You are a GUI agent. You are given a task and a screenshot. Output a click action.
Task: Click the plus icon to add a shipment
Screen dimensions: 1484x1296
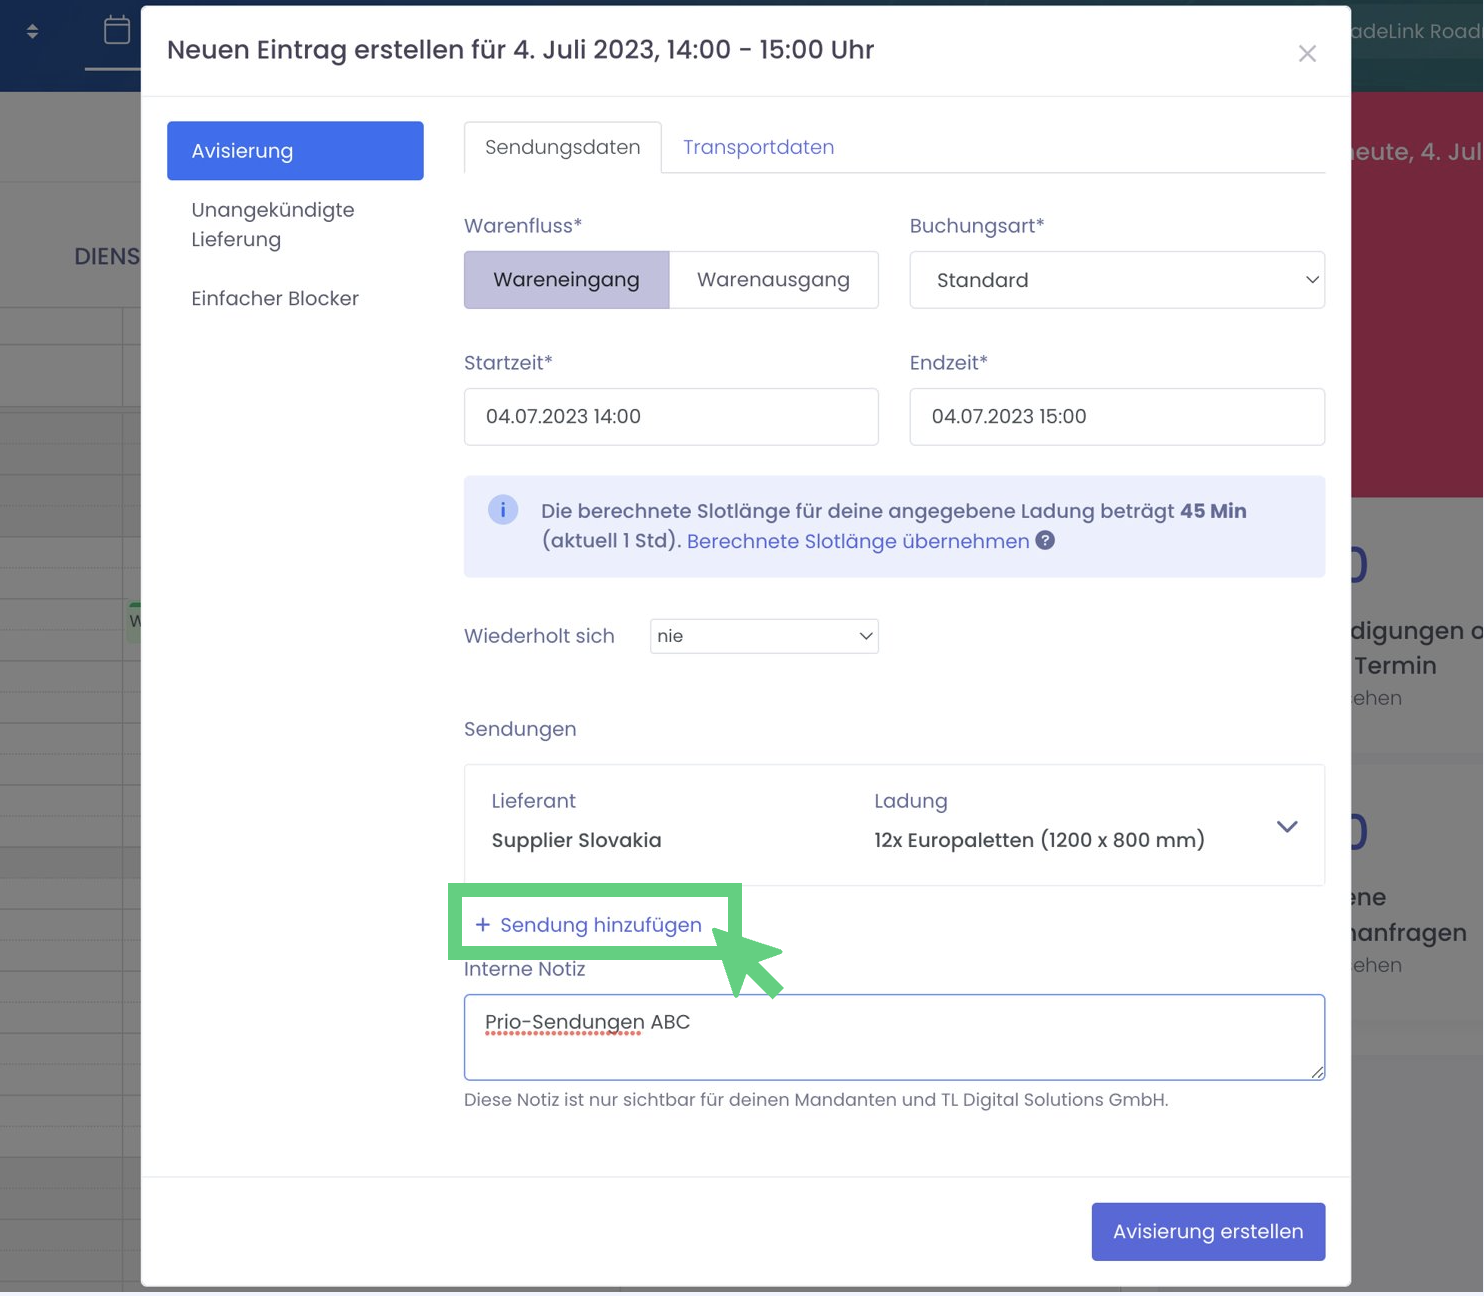click(x=483, y=925)
